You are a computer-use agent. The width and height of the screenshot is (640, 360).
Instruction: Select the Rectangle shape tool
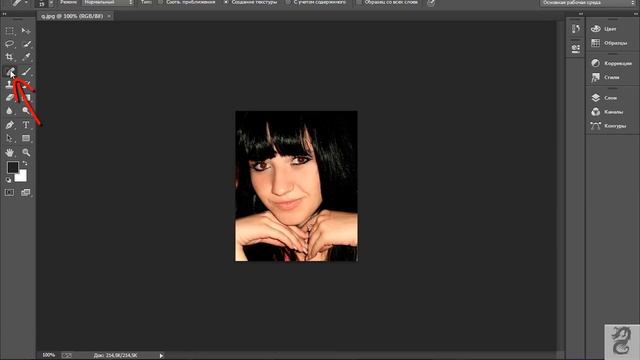click(26, 138)
